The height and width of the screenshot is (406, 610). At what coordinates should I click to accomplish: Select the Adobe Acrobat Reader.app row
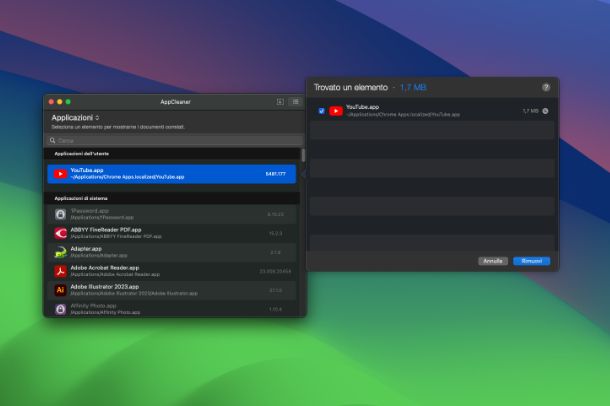172,271
